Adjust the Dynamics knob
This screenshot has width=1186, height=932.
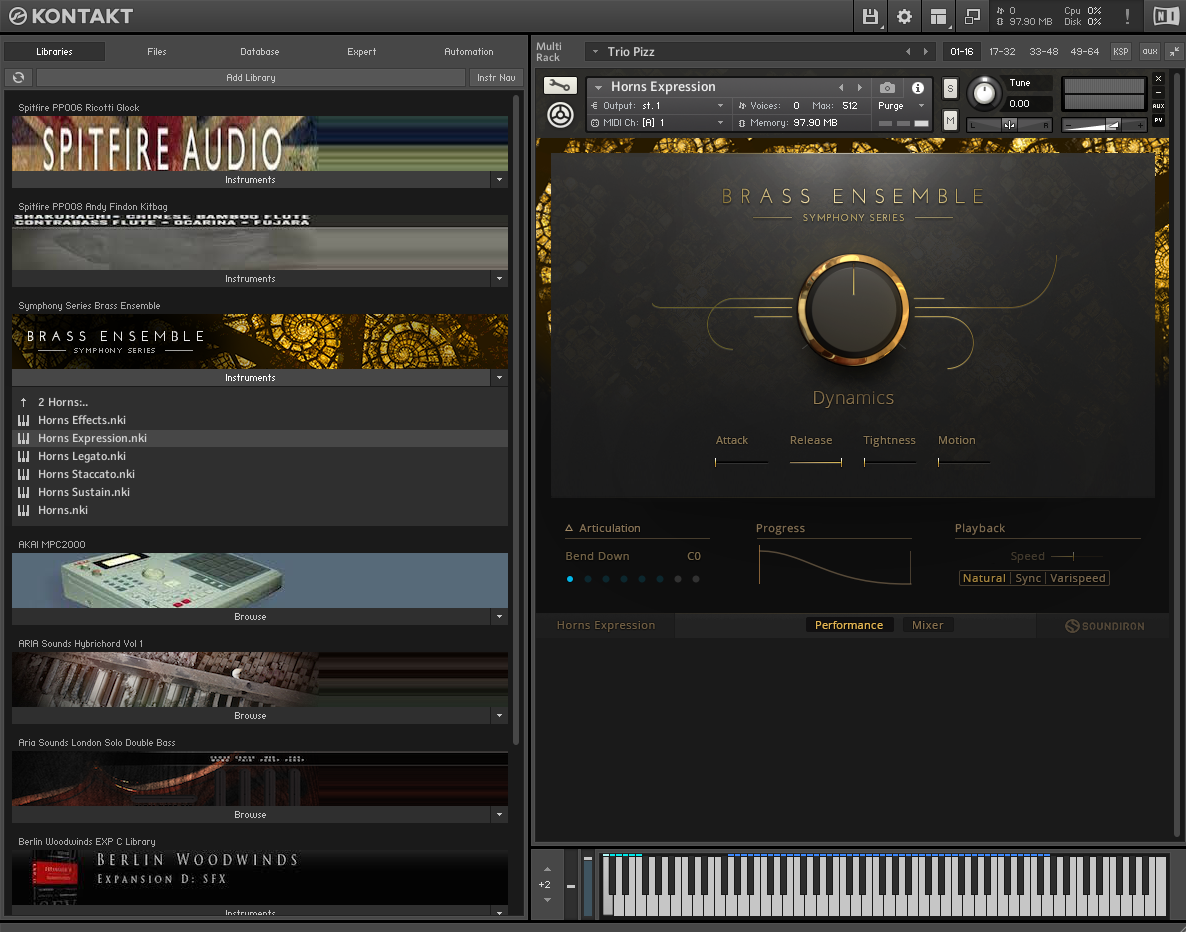(x=853, y=310)
